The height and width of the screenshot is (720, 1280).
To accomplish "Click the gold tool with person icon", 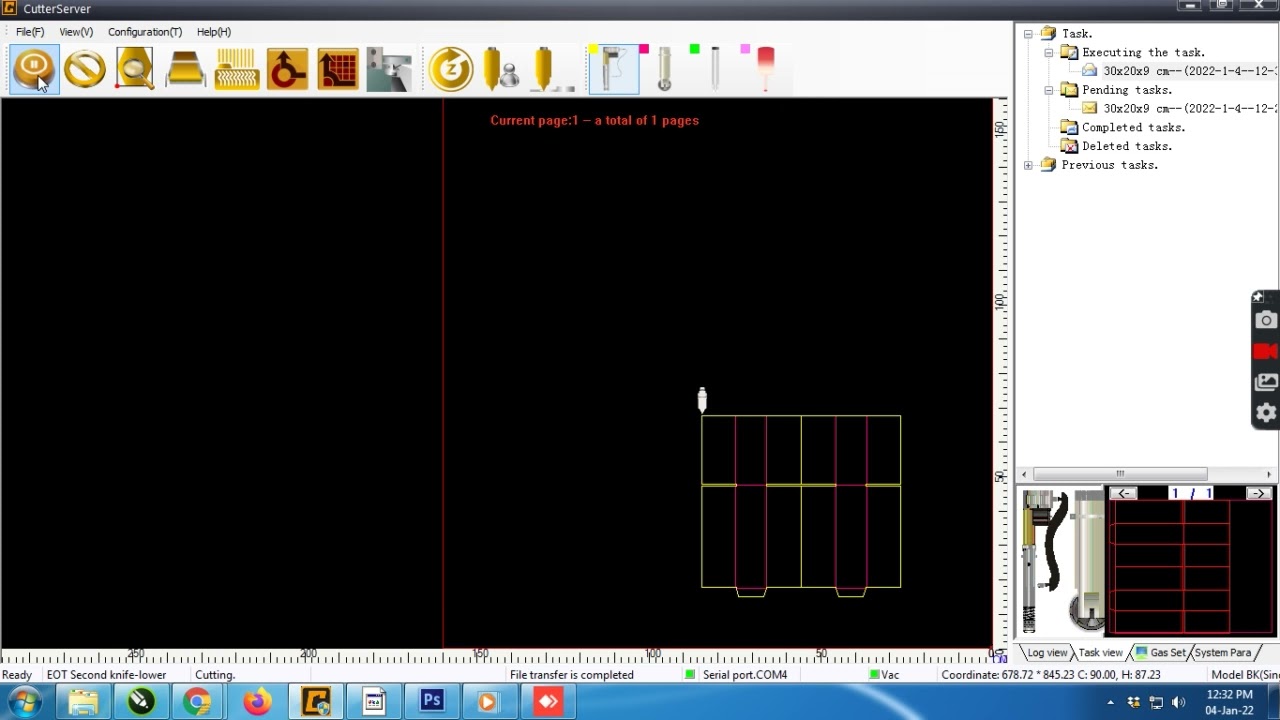I will pyautogui.click(x=501, y=69).
